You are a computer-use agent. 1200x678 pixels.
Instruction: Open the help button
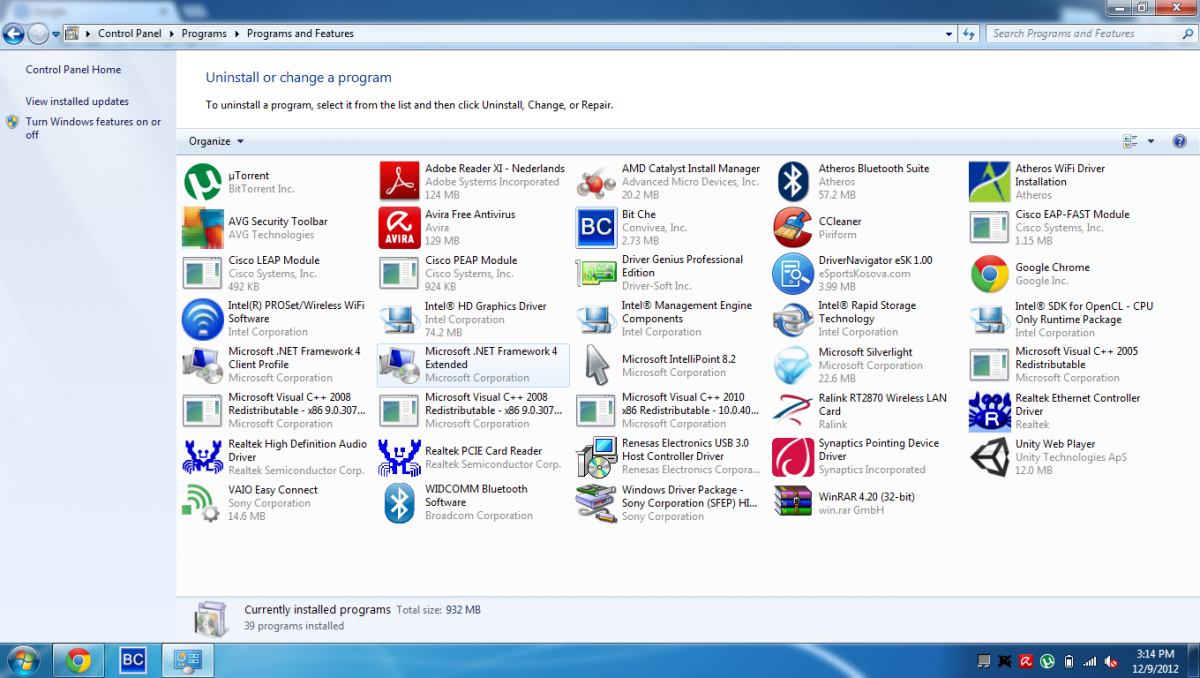pos(1179,142)
